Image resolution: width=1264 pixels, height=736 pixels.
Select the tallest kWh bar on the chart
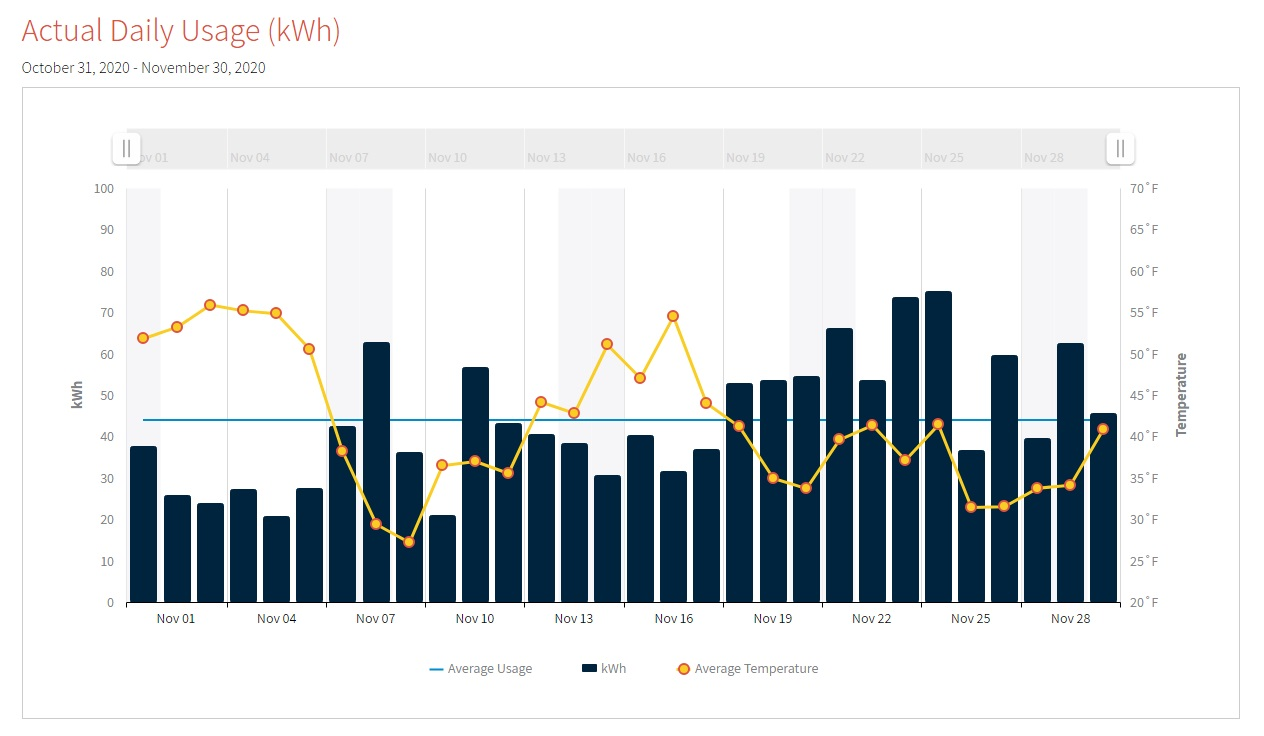[938, 447]
